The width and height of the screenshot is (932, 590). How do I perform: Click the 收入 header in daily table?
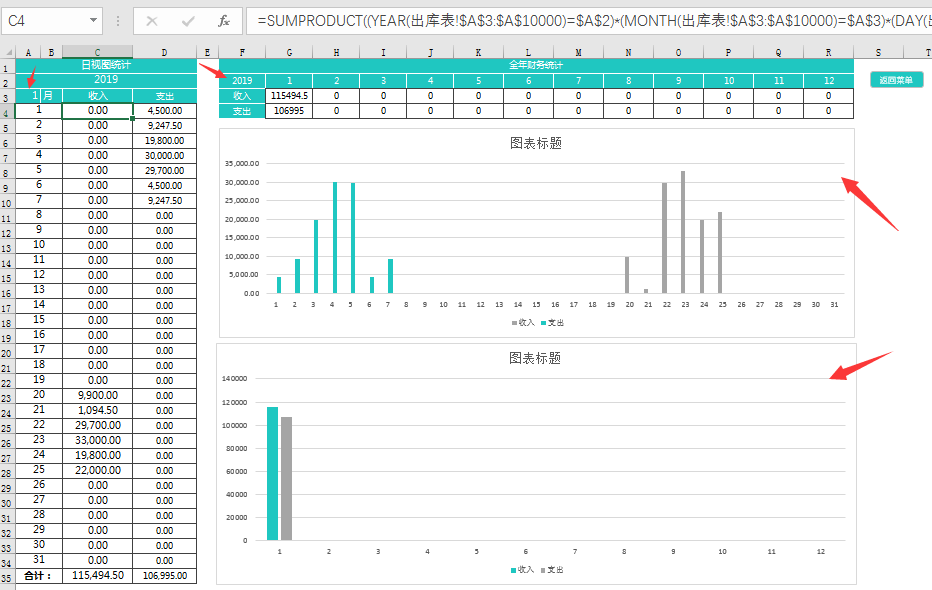click(97, 96)
